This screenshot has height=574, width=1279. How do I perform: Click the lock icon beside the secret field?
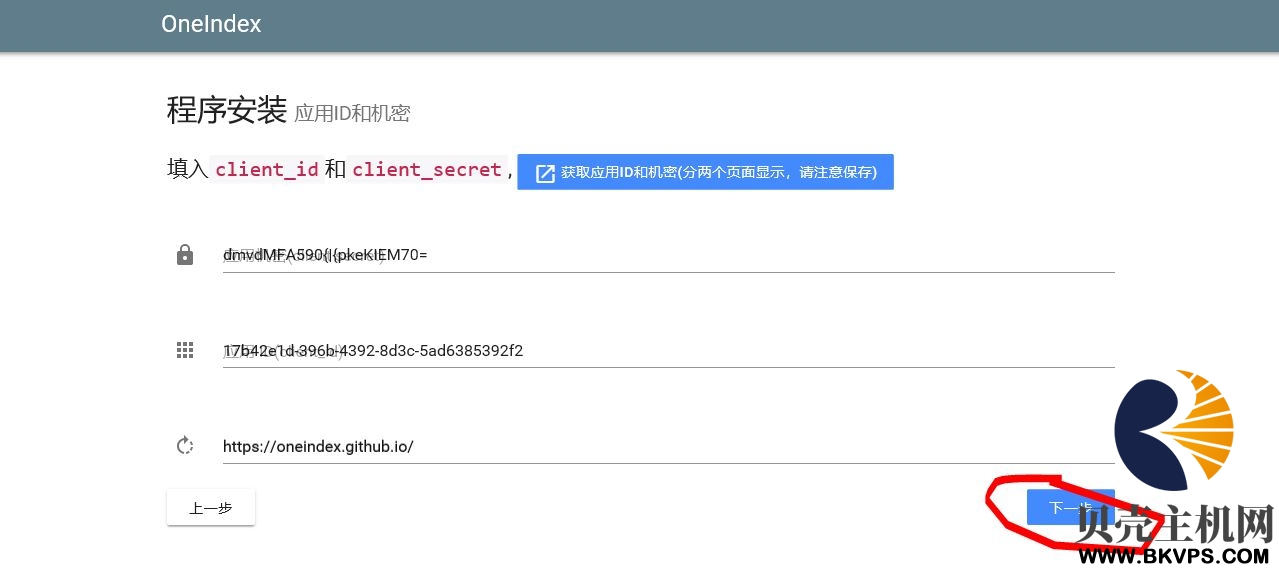(185, 255)
